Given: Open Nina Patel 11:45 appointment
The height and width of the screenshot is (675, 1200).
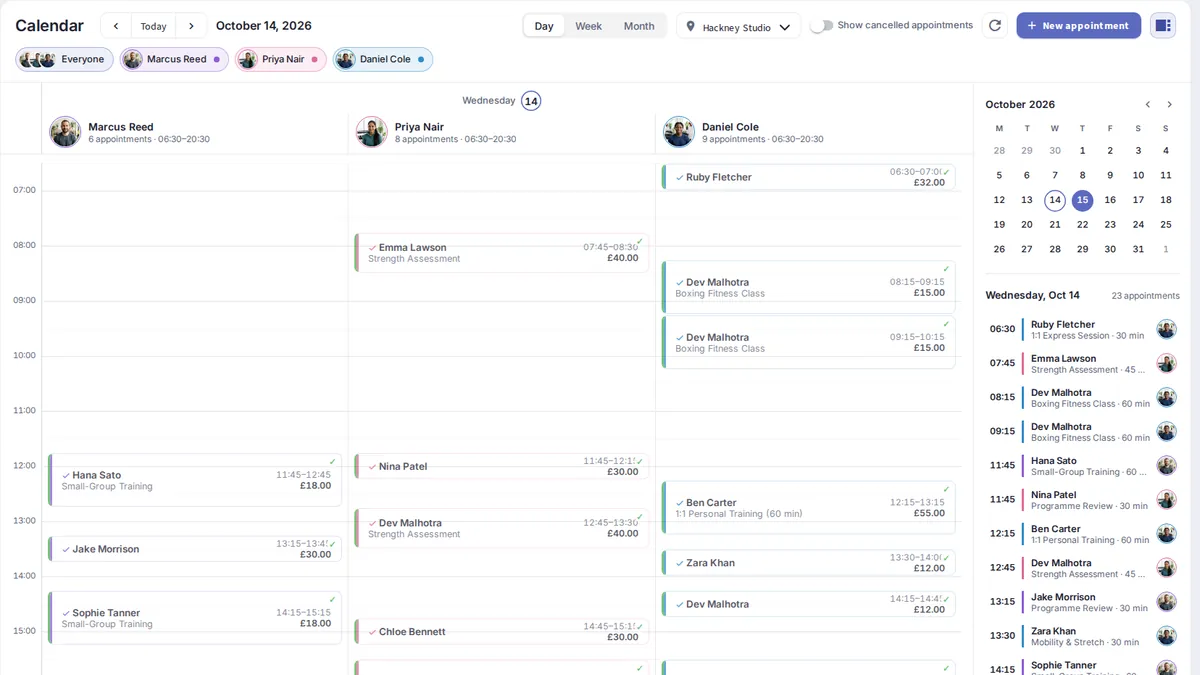Looking at the screenshot, I should 501,467.
